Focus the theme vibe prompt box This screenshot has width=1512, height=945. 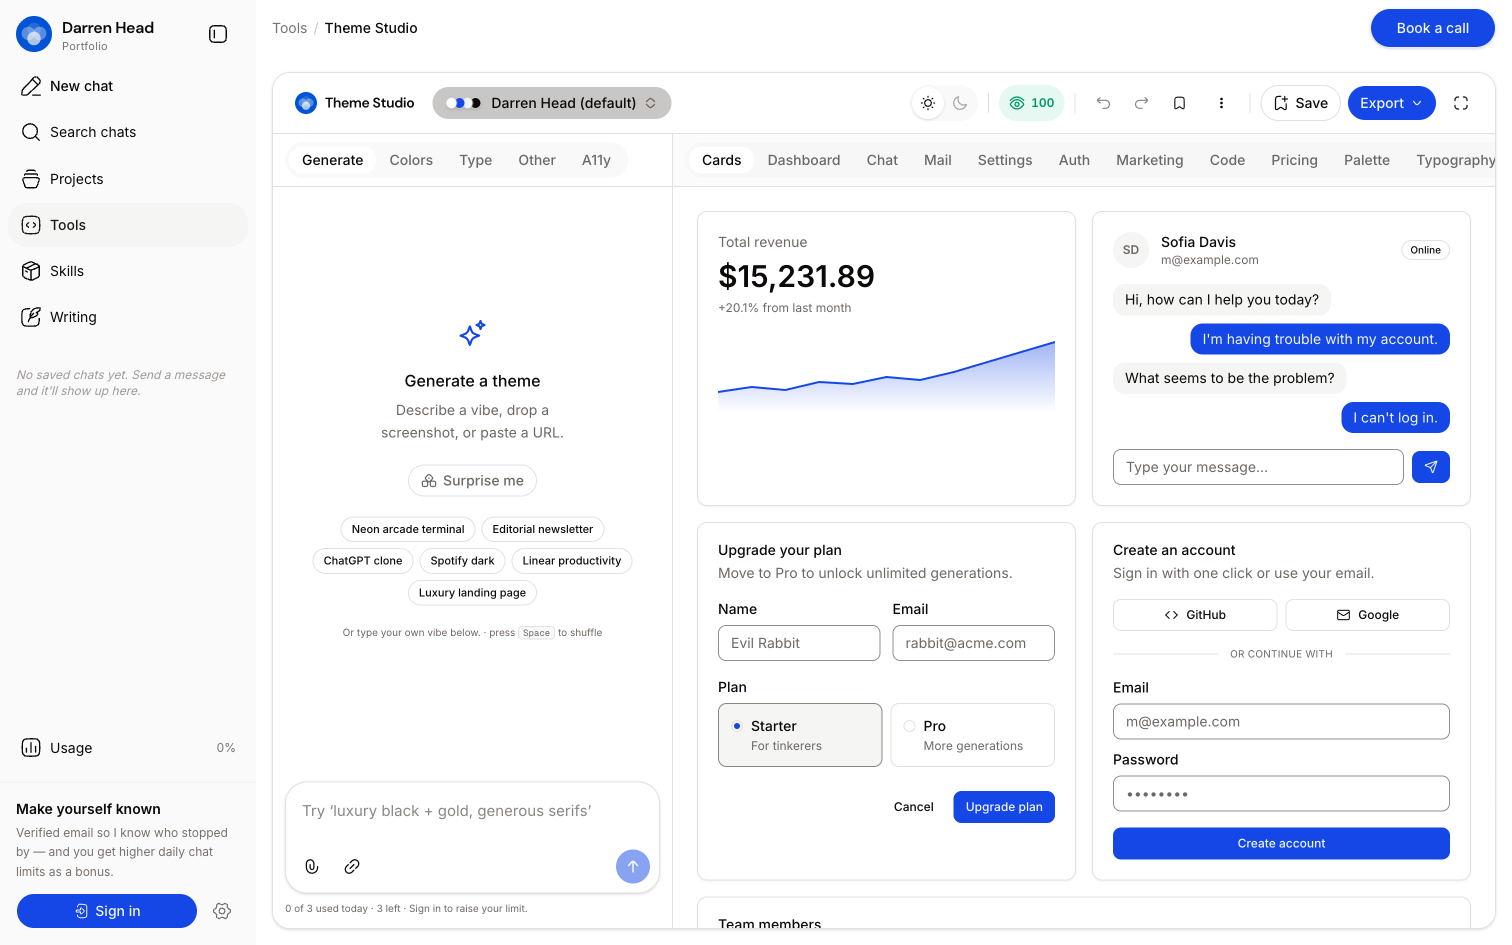pyautogui.click(x=472, y=811)
